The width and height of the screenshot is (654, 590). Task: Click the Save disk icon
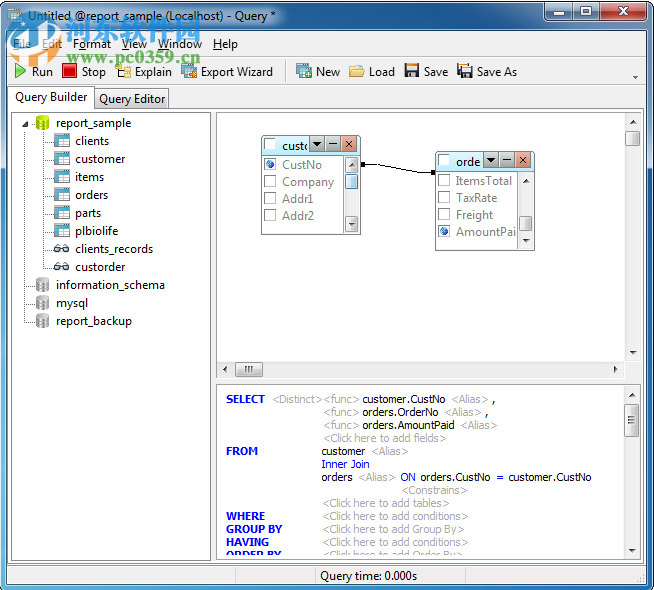click(413, 72)
